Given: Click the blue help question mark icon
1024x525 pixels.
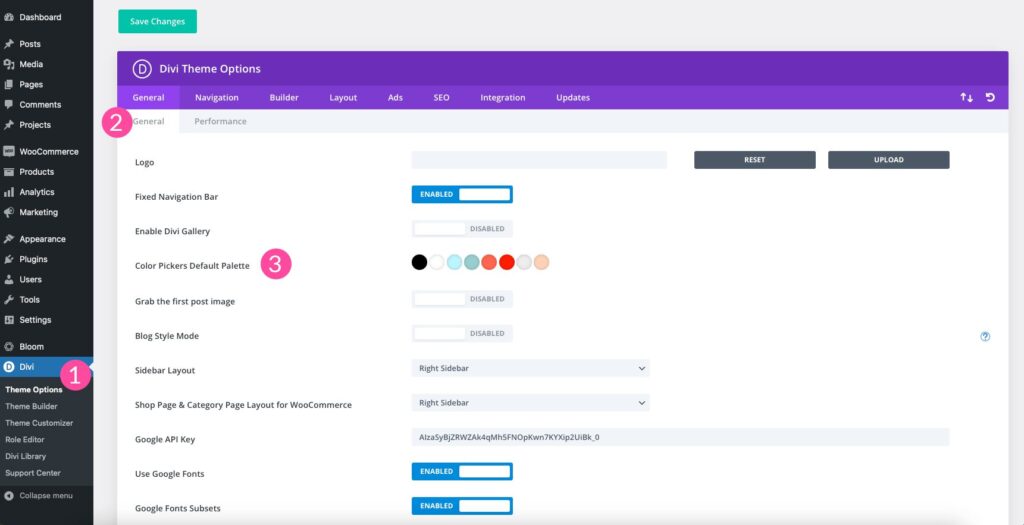Looking at the screenshot, I should [985, 336].
